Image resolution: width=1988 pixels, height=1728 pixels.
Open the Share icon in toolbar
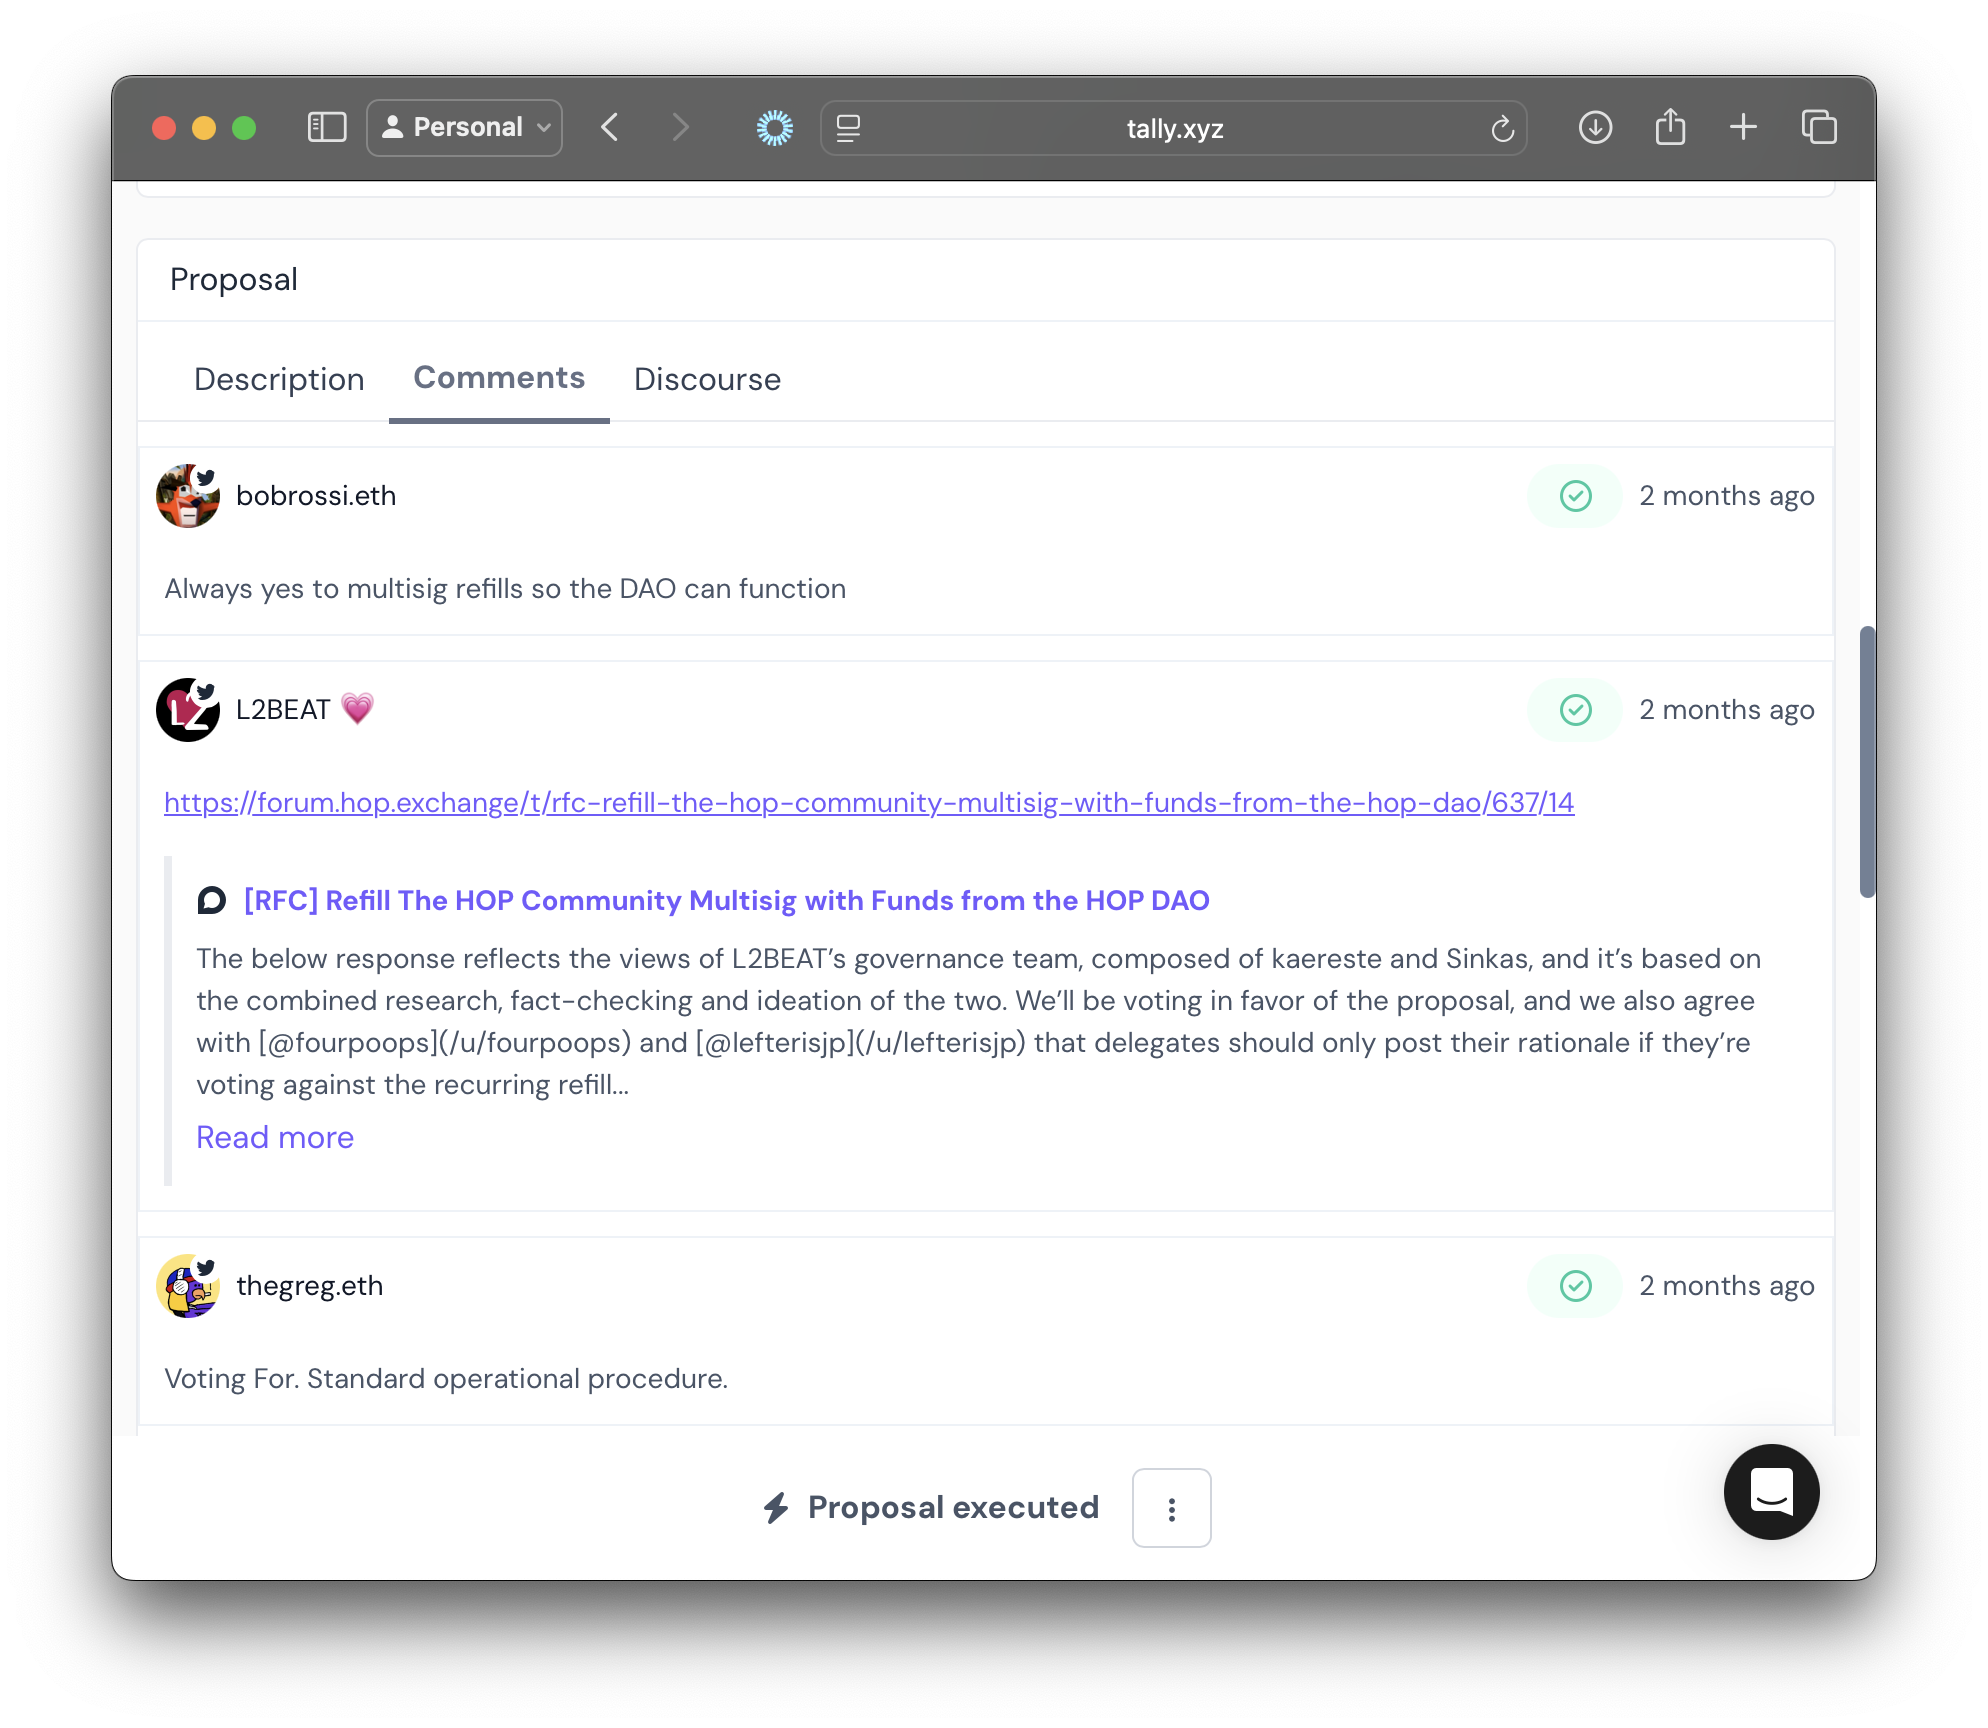coord(1670,128)
